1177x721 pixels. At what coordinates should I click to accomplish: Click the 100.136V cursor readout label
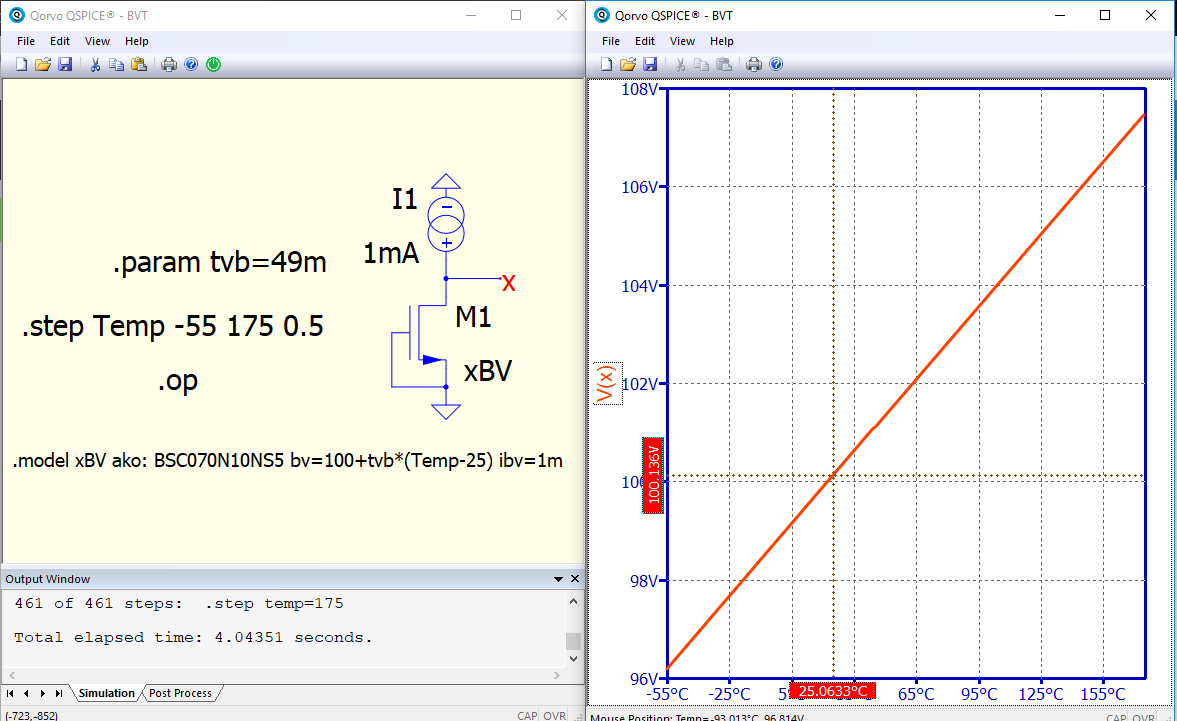(653, 476)
